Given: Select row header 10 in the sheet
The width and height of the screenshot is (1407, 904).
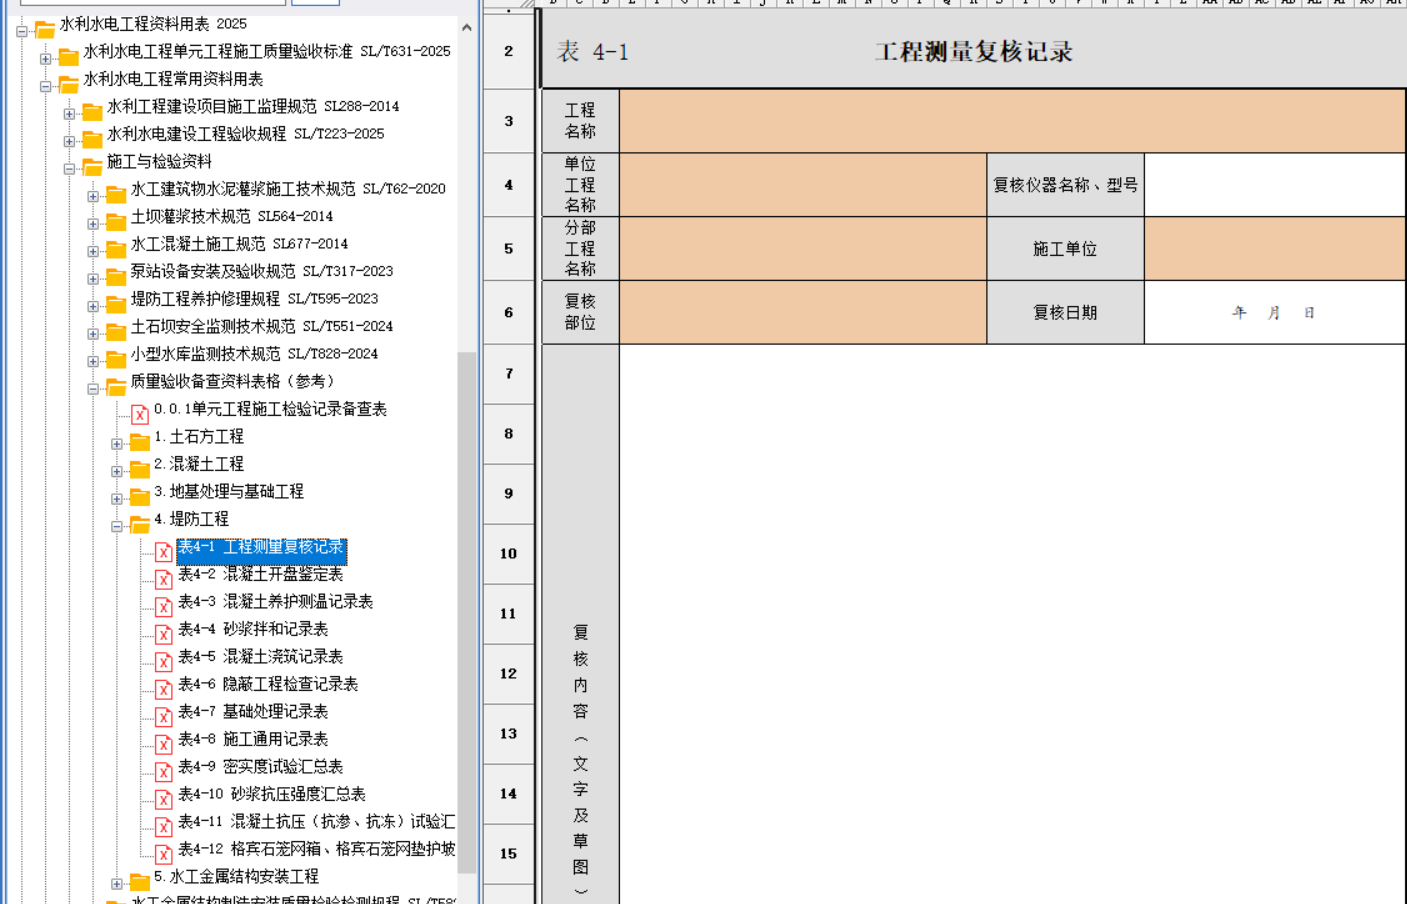Looking at the screenshot, I should [x=508, y=554].
